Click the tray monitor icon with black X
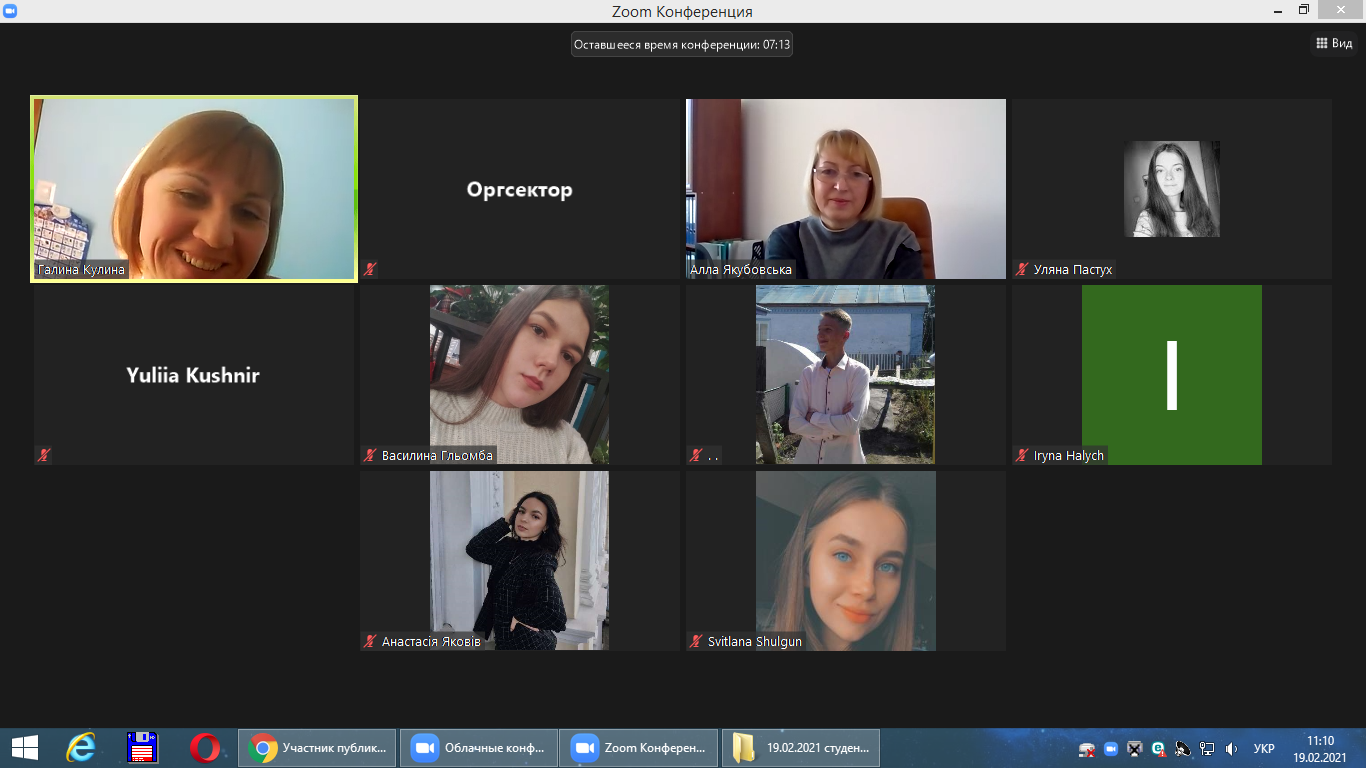This screenshot has width=1366, height=768. 1135,748
